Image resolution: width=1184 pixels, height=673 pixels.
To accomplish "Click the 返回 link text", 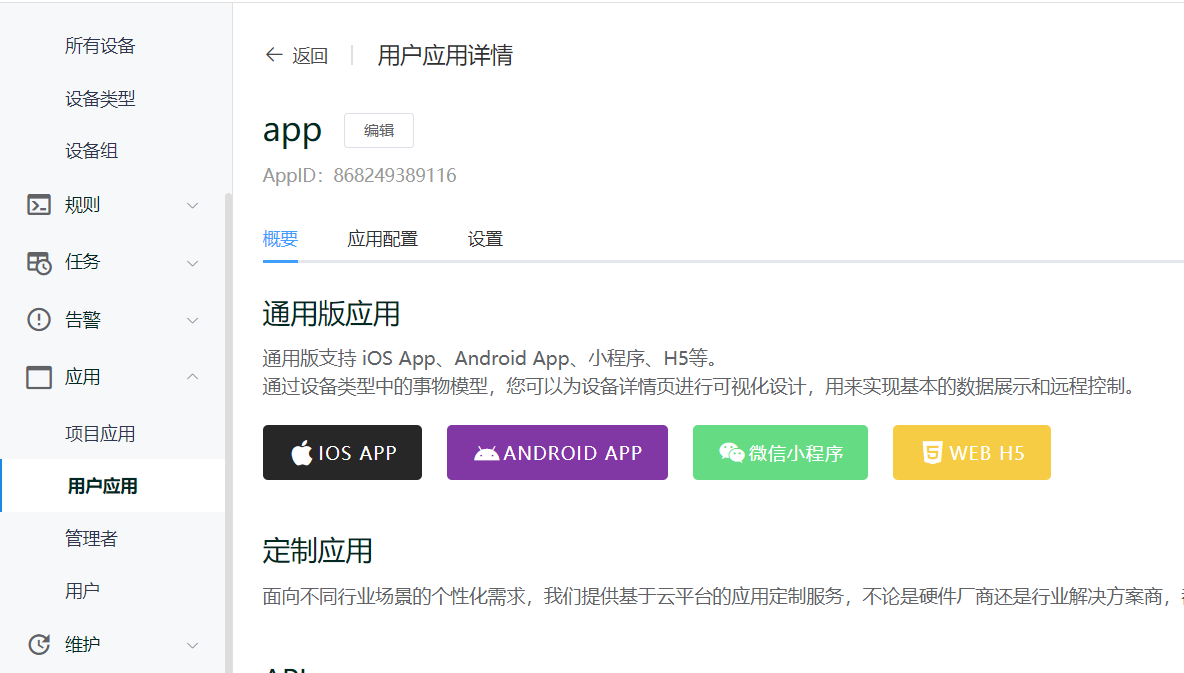I will pyautogui.click(x=310, y=56).
